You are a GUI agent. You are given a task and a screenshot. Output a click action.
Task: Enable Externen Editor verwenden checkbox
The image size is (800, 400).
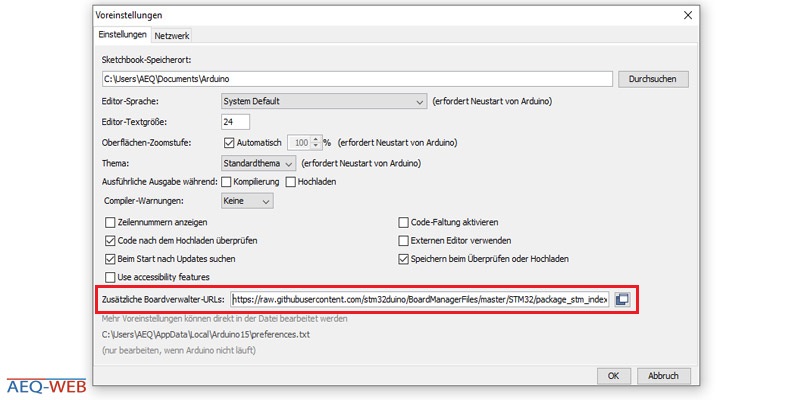[404, 240]
